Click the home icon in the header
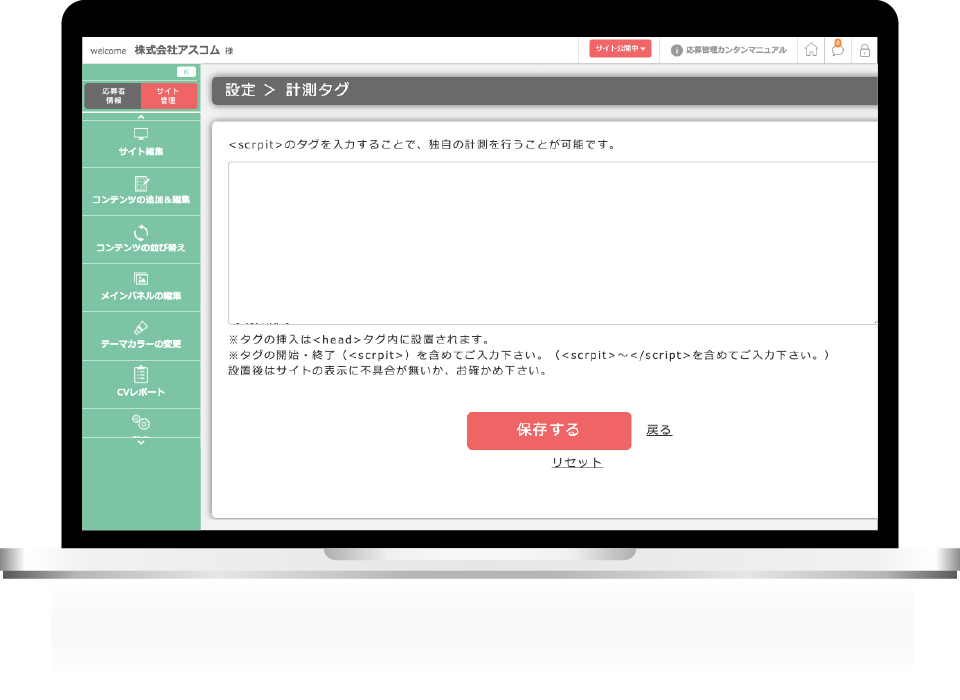This screenshot has height=700, width=960. (810, 49)
